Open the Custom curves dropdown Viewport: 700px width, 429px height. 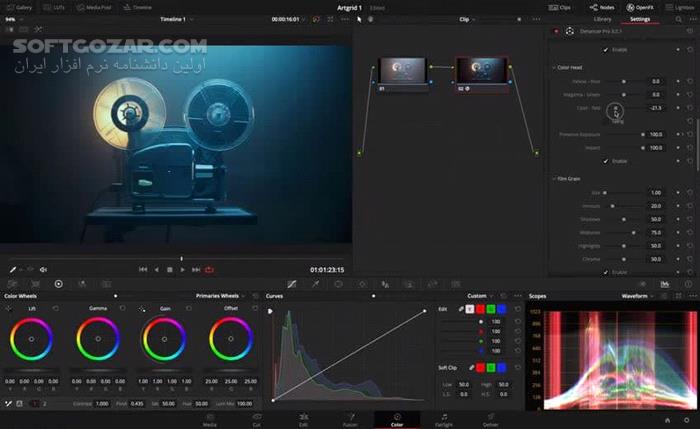click(480, 296)
